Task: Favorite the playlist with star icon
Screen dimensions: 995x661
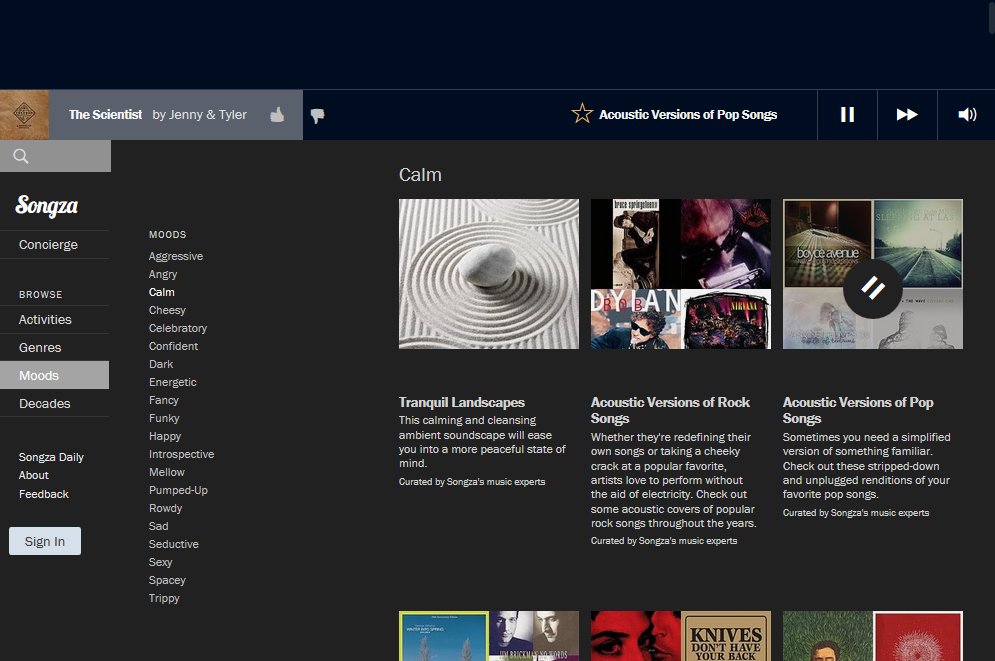Action: (582, 114)
